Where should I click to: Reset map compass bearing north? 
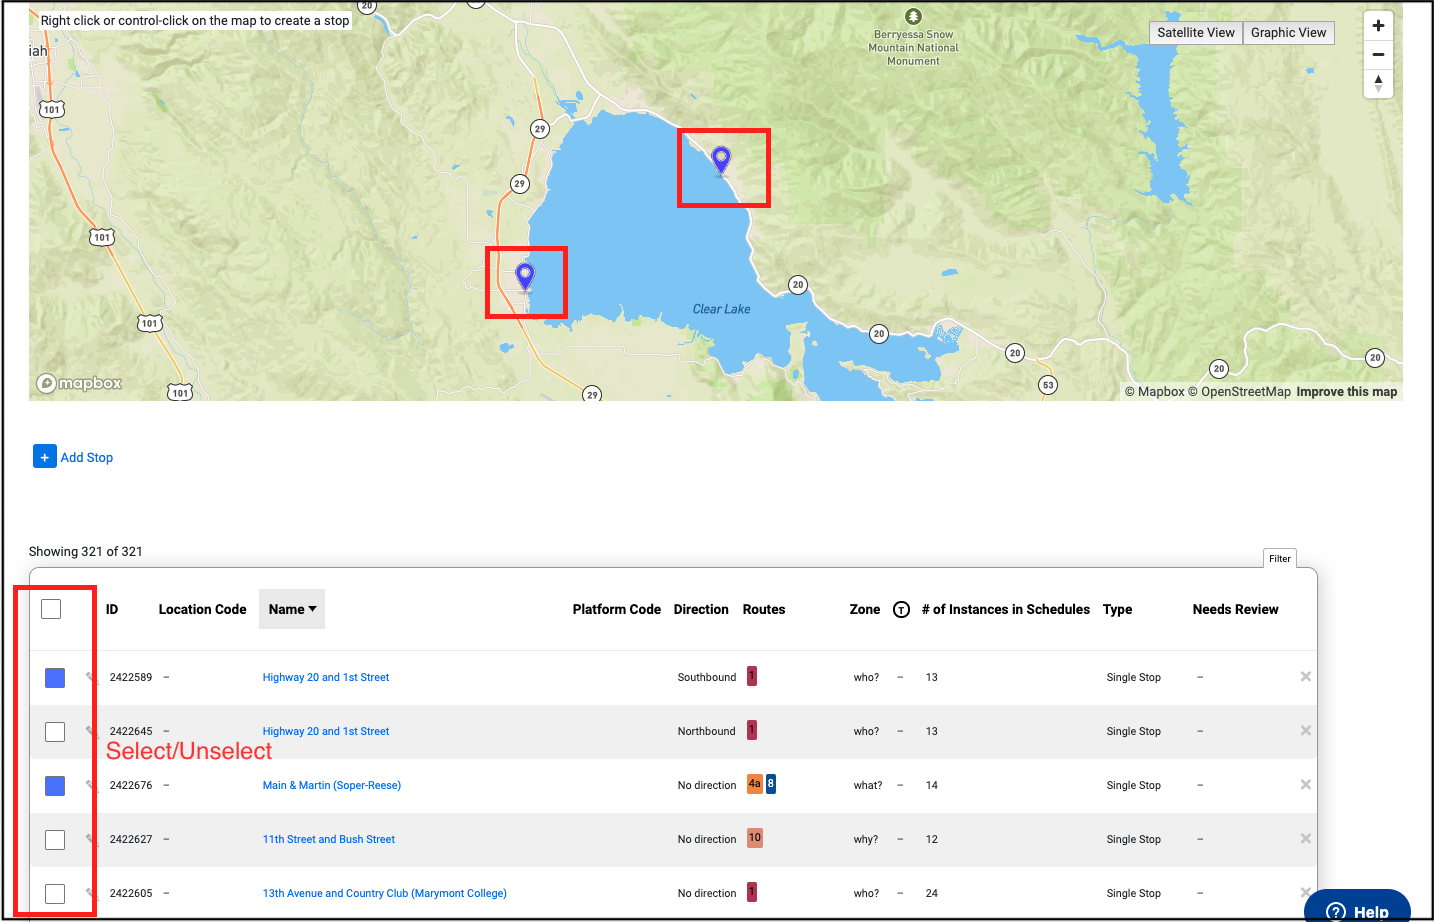point(1378,83)
